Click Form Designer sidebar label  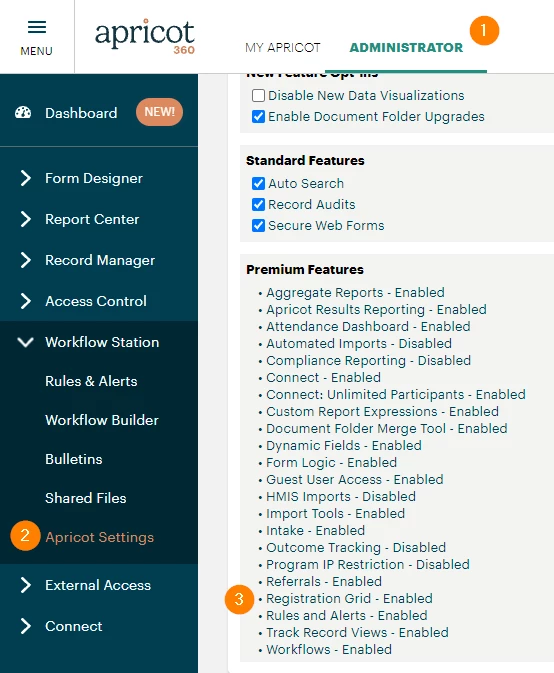pyautogui.click(x=94, y=178)
